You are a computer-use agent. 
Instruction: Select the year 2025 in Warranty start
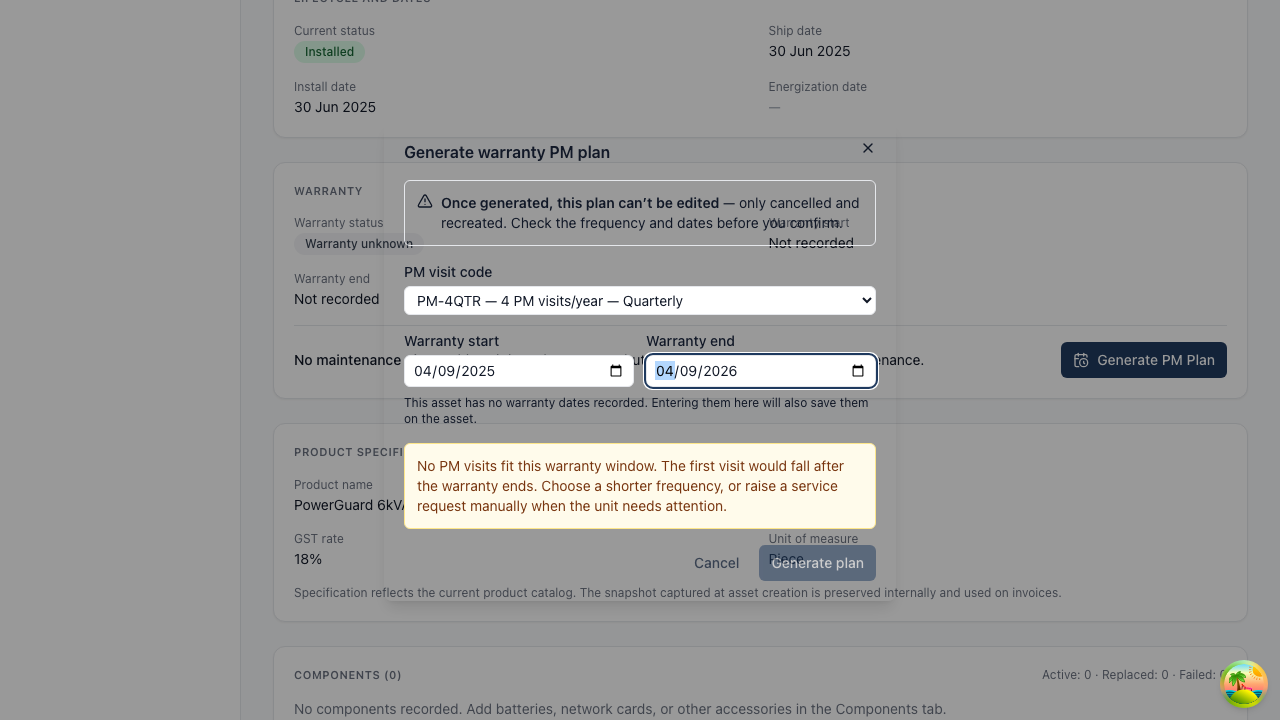(478, 371)
